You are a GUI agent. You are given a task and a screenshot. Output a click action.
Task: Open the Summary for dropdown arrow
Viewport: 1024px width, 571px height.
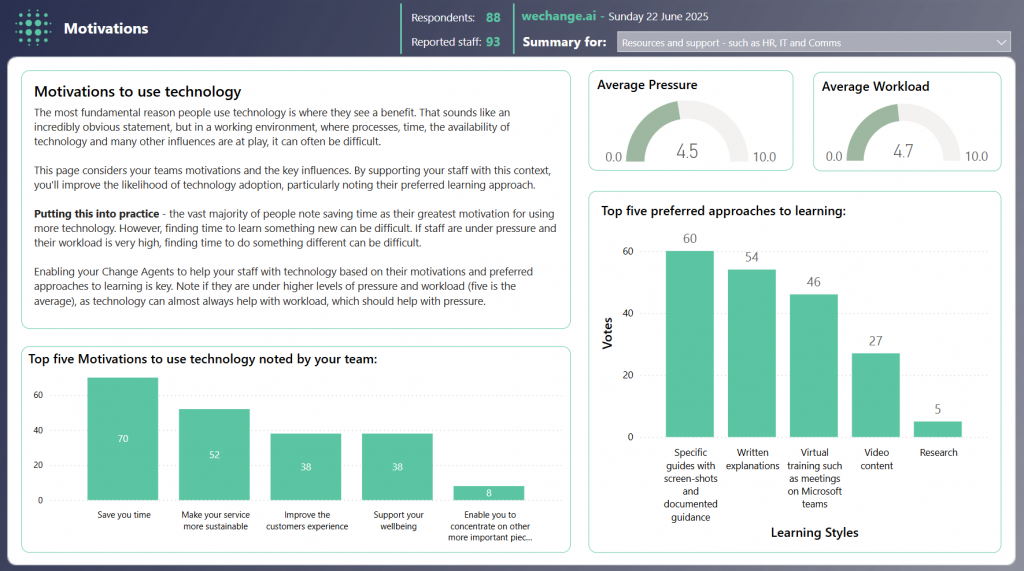(x=1002, y=42)
